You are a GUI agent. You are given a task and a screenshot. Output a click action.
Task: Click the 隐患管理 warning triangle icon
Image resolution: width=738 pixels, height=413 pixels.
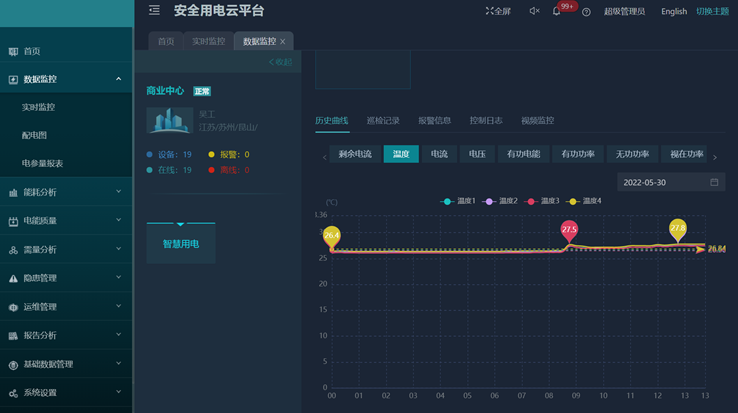(x=13, y=278)
